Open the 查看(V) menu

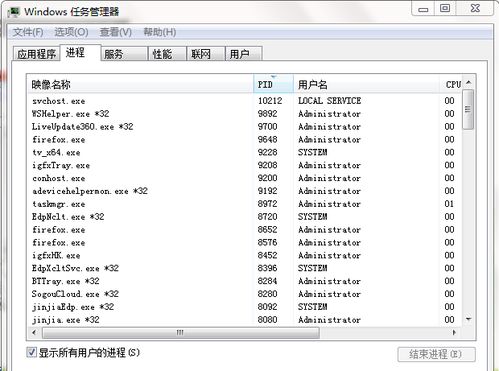pyautogui.click(x=116, y=32)
